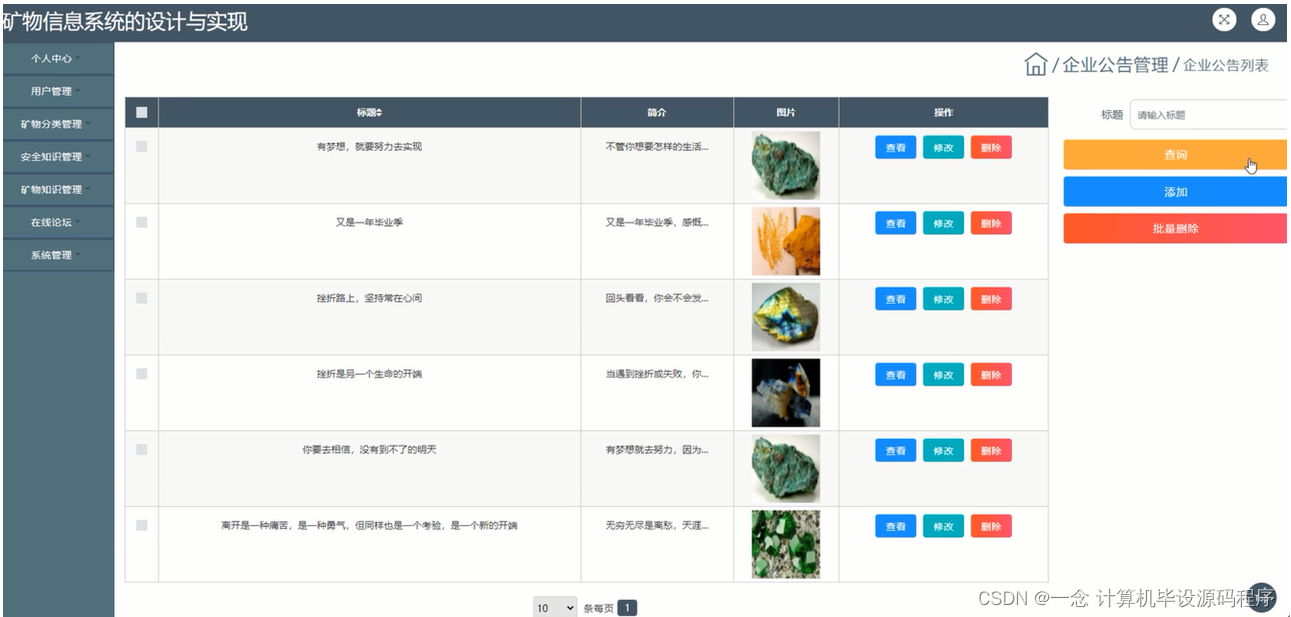Toggle the select-all checkbox in the table header

pyautogui.click(x=141, y=112)
